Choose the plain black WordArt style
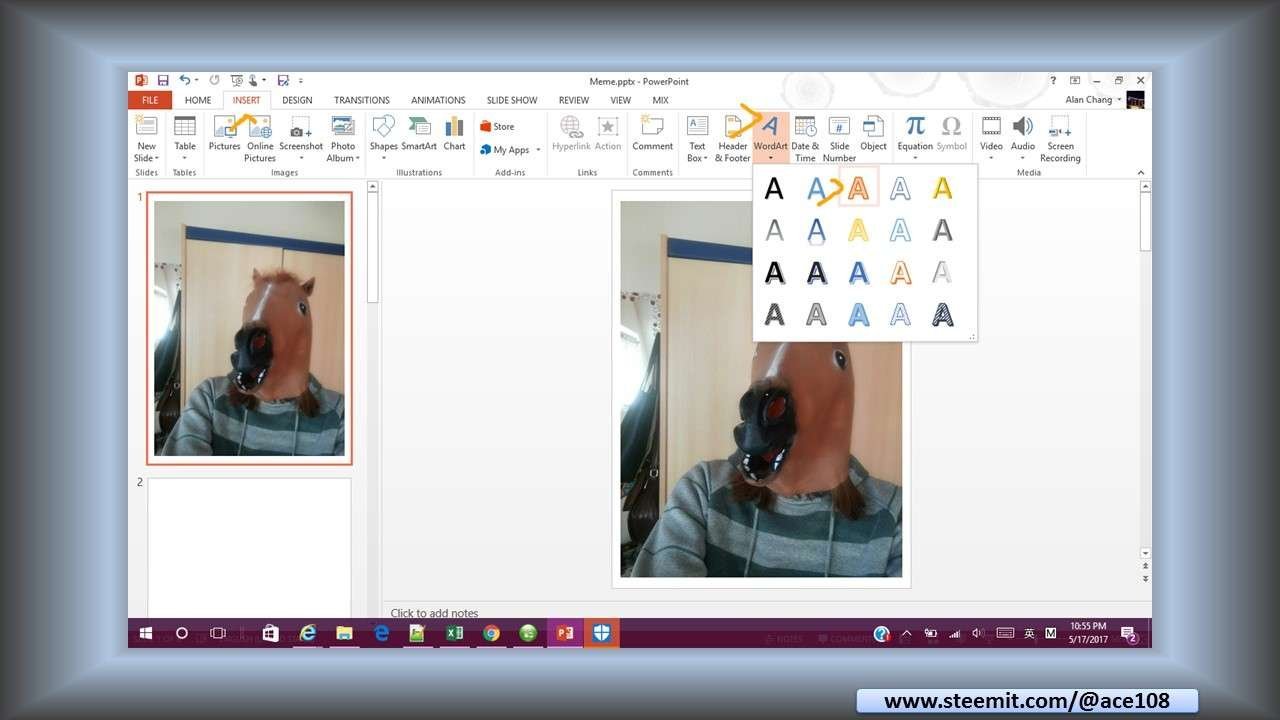This screenshot has height=720, width=1280. (774, 188)
